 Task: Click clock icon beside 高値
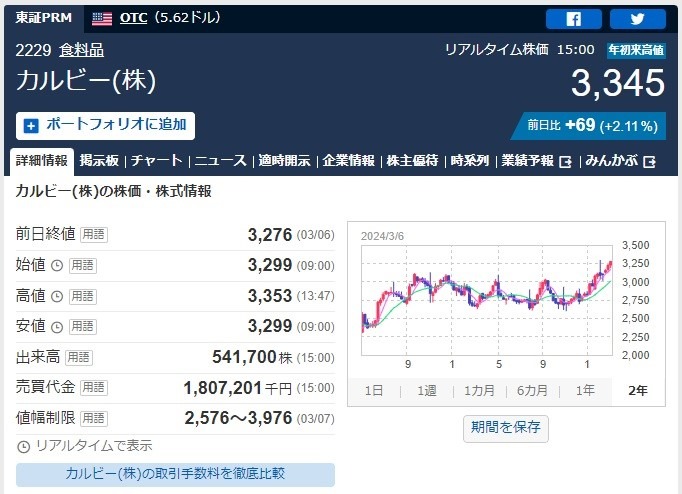point(57,297)
